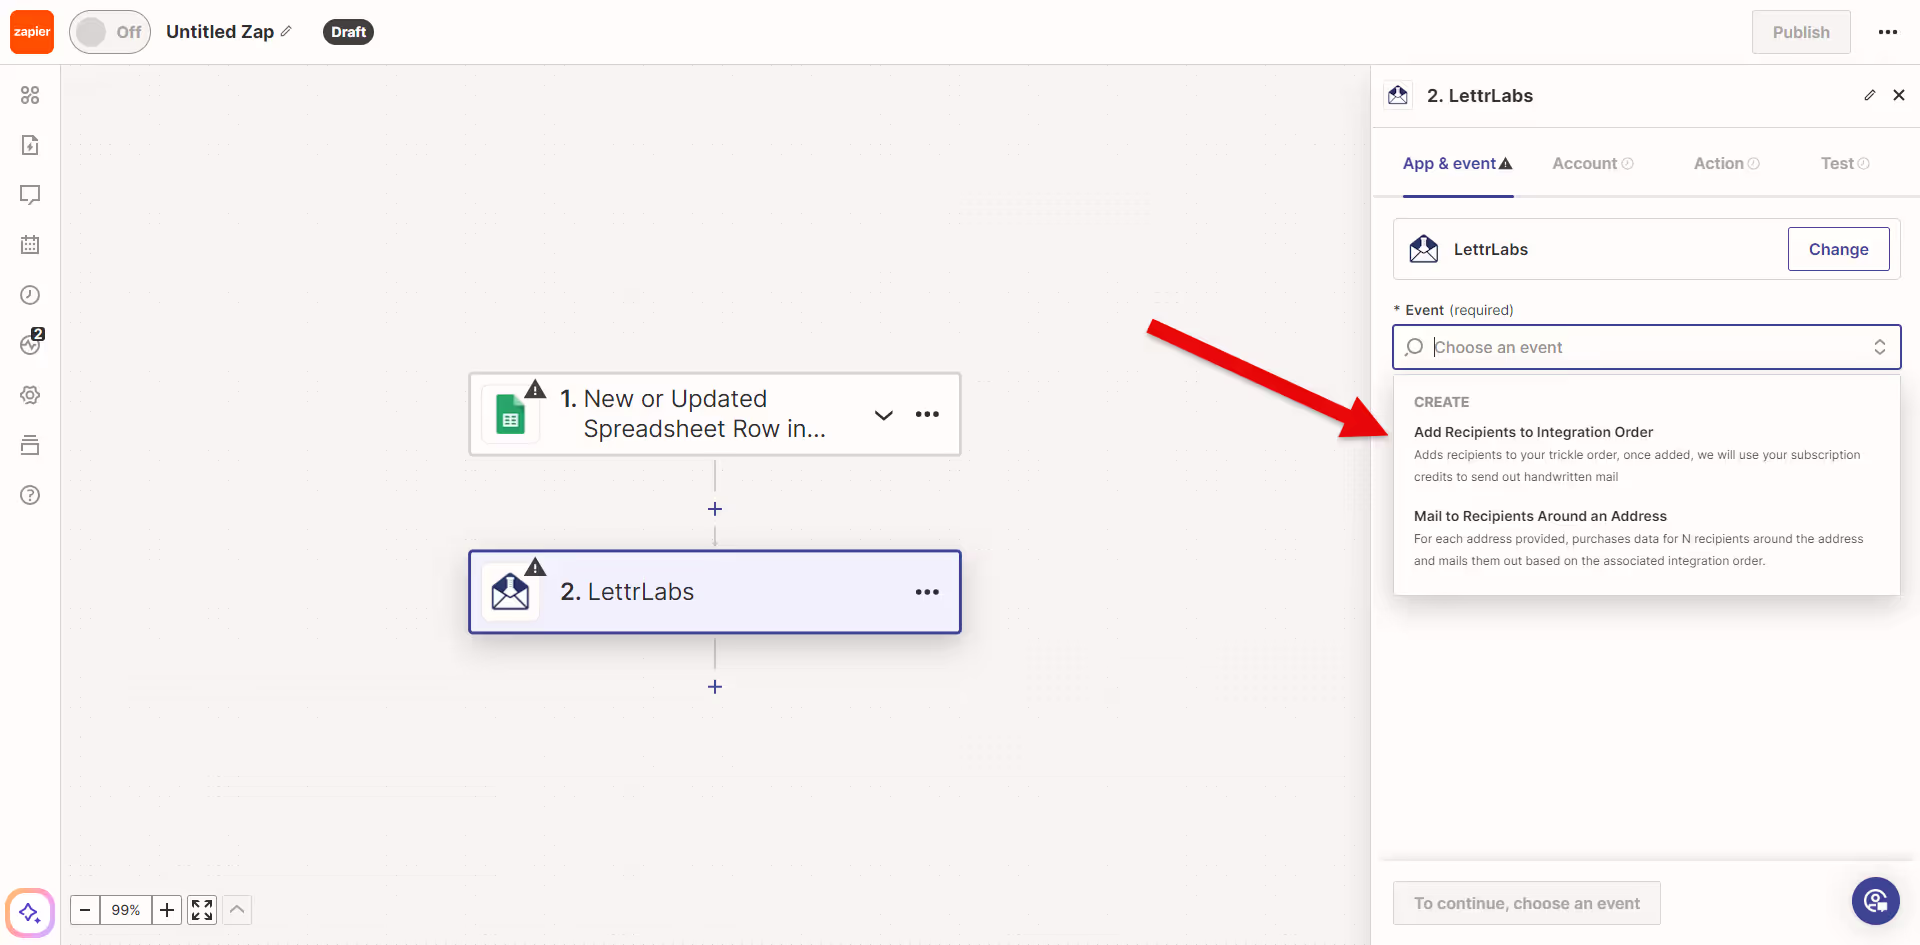Switch to the Account tab
The width and height of the screenshot is (1920, 945).
[x=1592, y=163]
